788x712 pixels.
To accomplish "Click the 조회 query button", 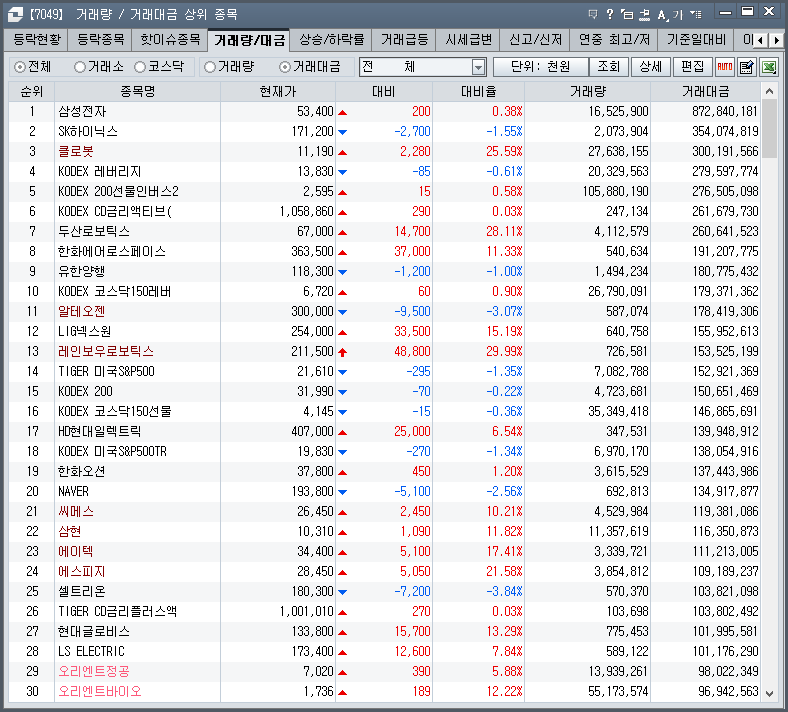I will (x=609, y=67).
